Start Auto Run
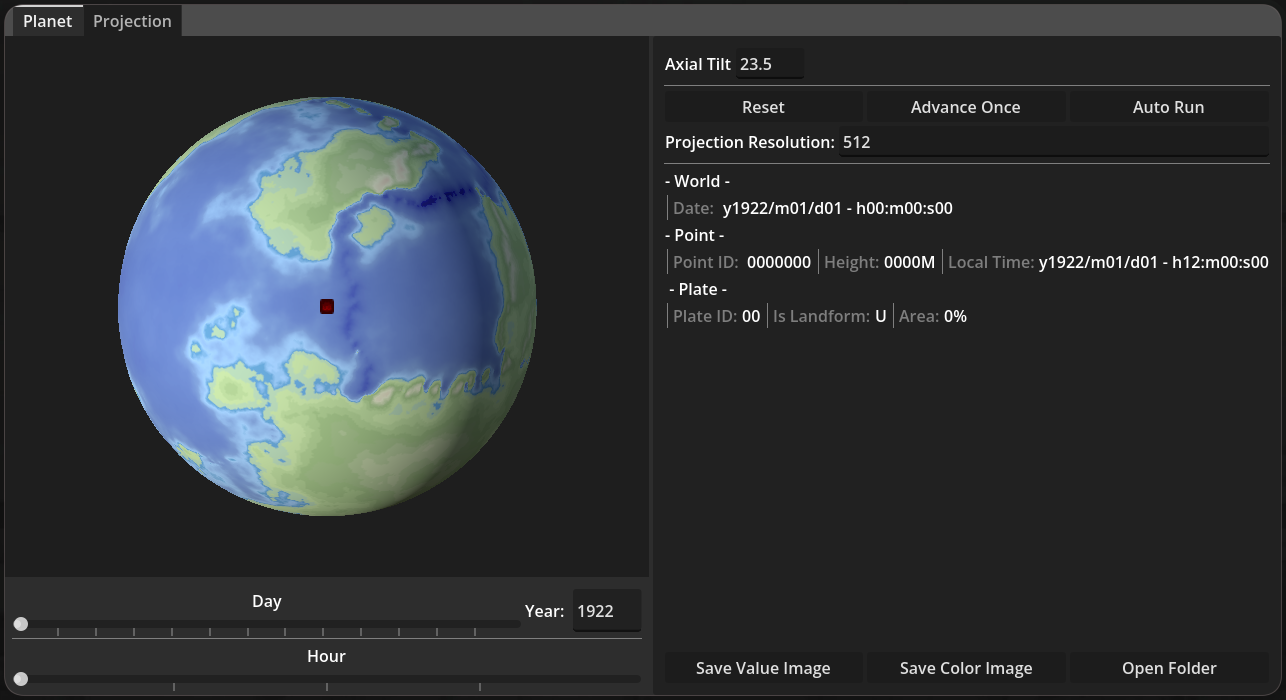 coord(1167,107)
